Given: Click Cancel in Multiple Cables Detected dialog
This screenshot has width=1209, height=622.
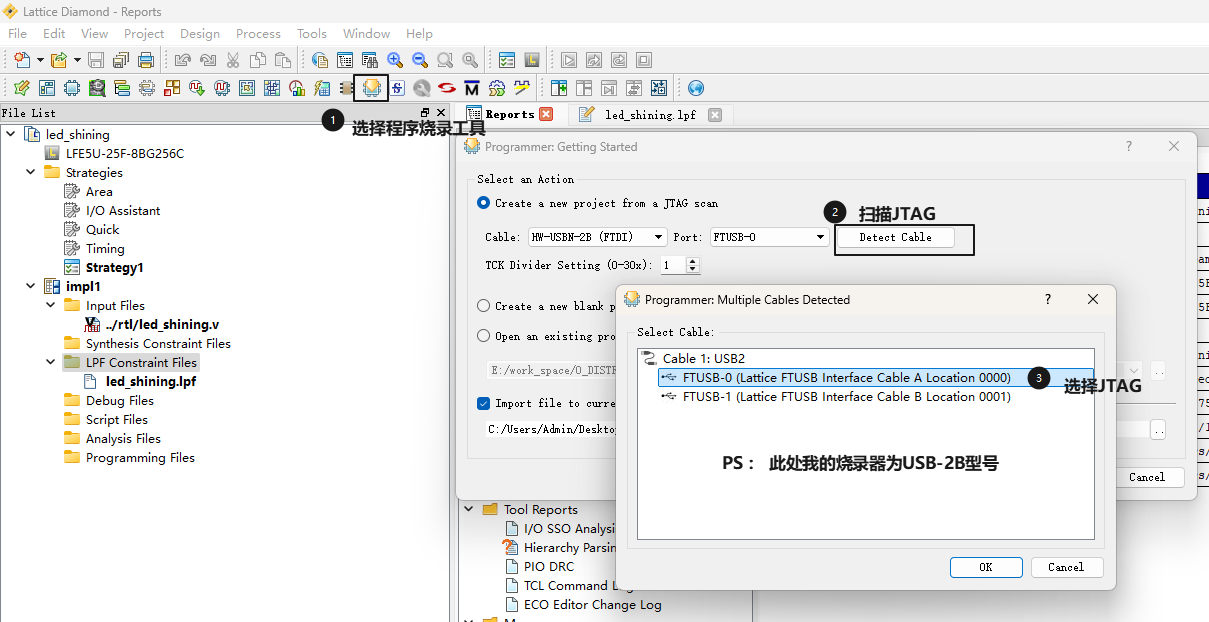Looking at the screenshot, I should pos(1066,567).
